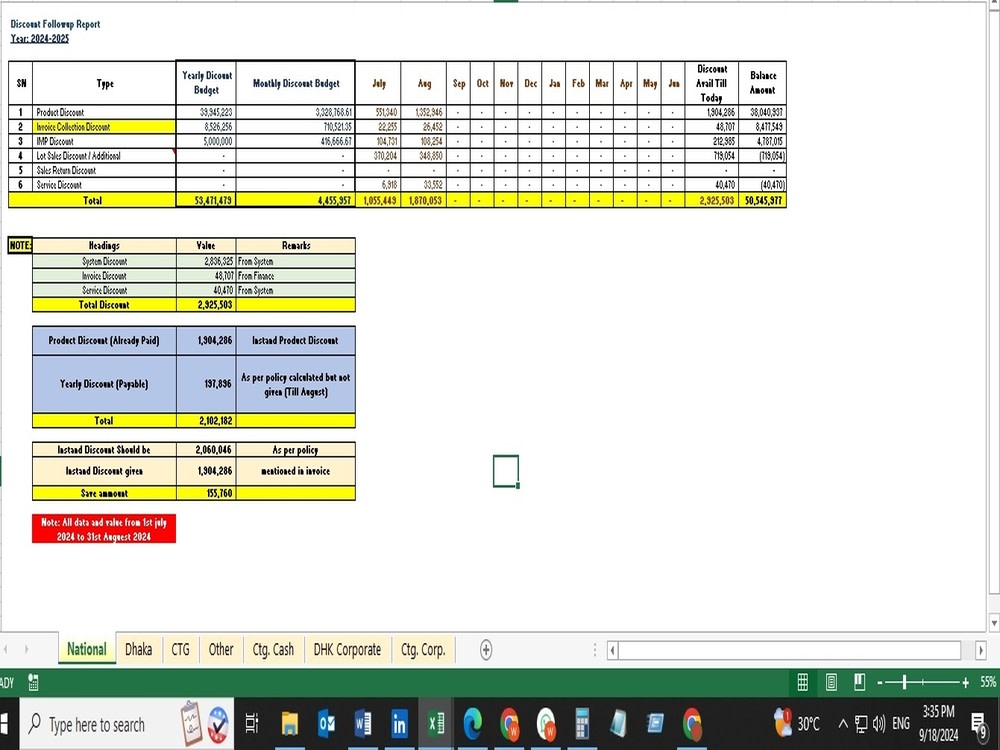Switch to Normal view in status bar
Screen dimensions: 1000x750
click(x=803, y=682)
